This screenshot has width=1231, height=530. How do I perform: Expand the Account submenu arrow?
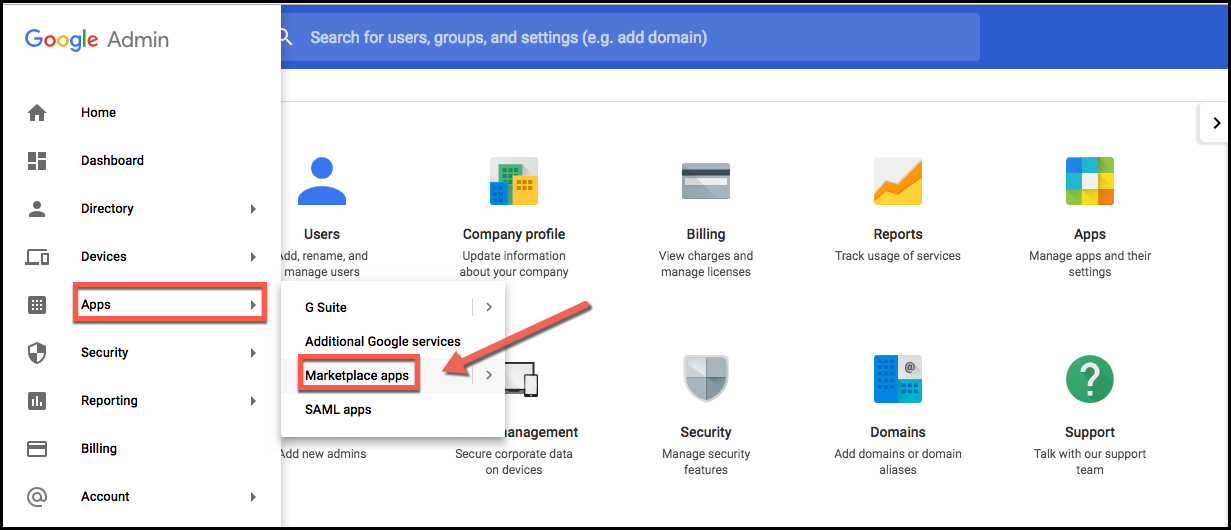(x=253, y=497)
